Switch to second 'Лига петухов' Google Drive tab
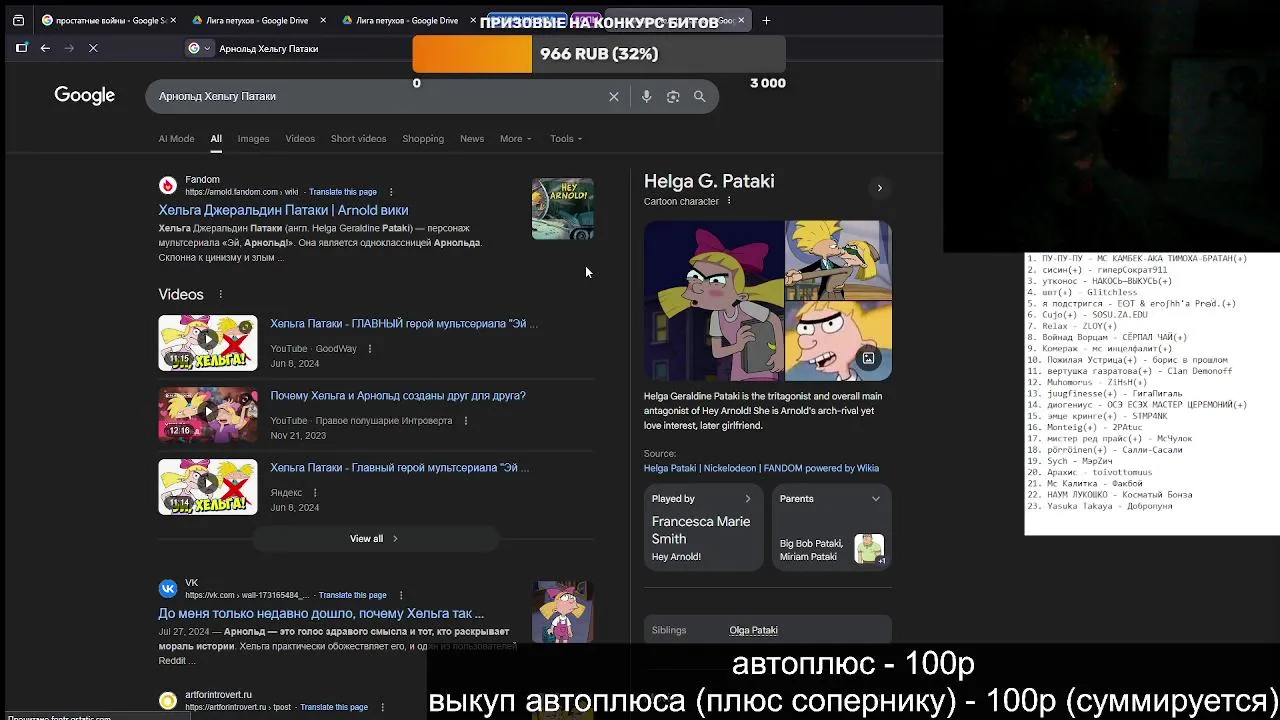This screenshot has height=720, width=1280. coord(409,20)
